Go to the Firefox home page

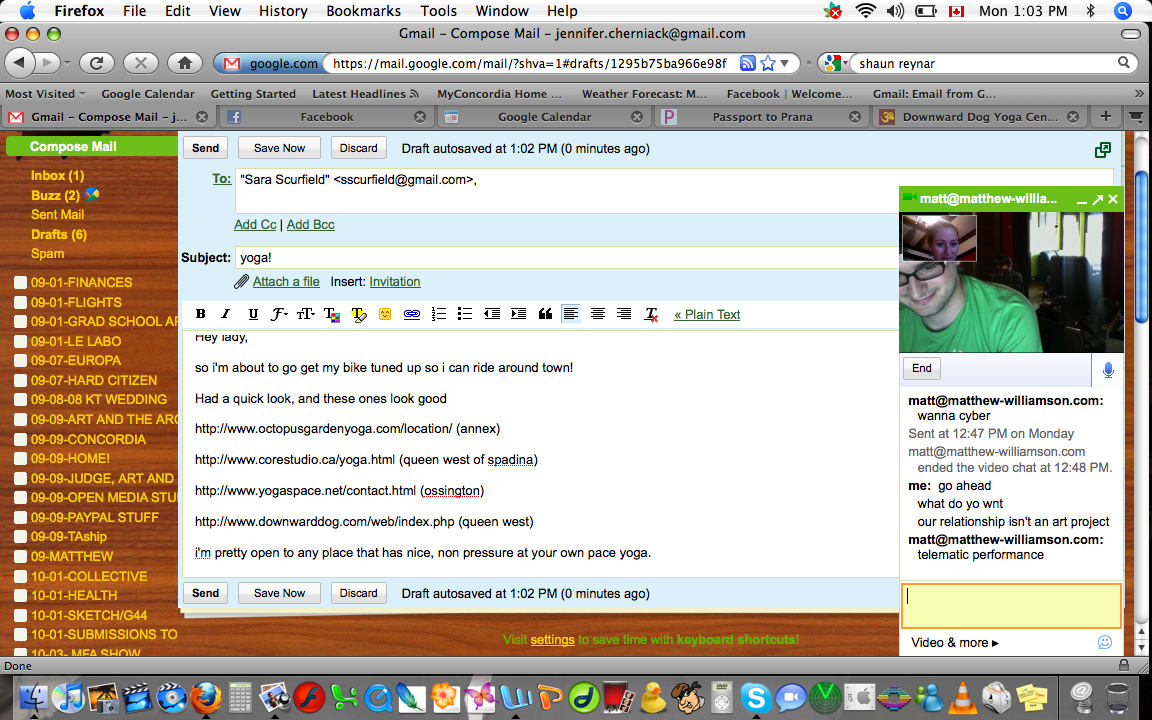click(184, 63)
